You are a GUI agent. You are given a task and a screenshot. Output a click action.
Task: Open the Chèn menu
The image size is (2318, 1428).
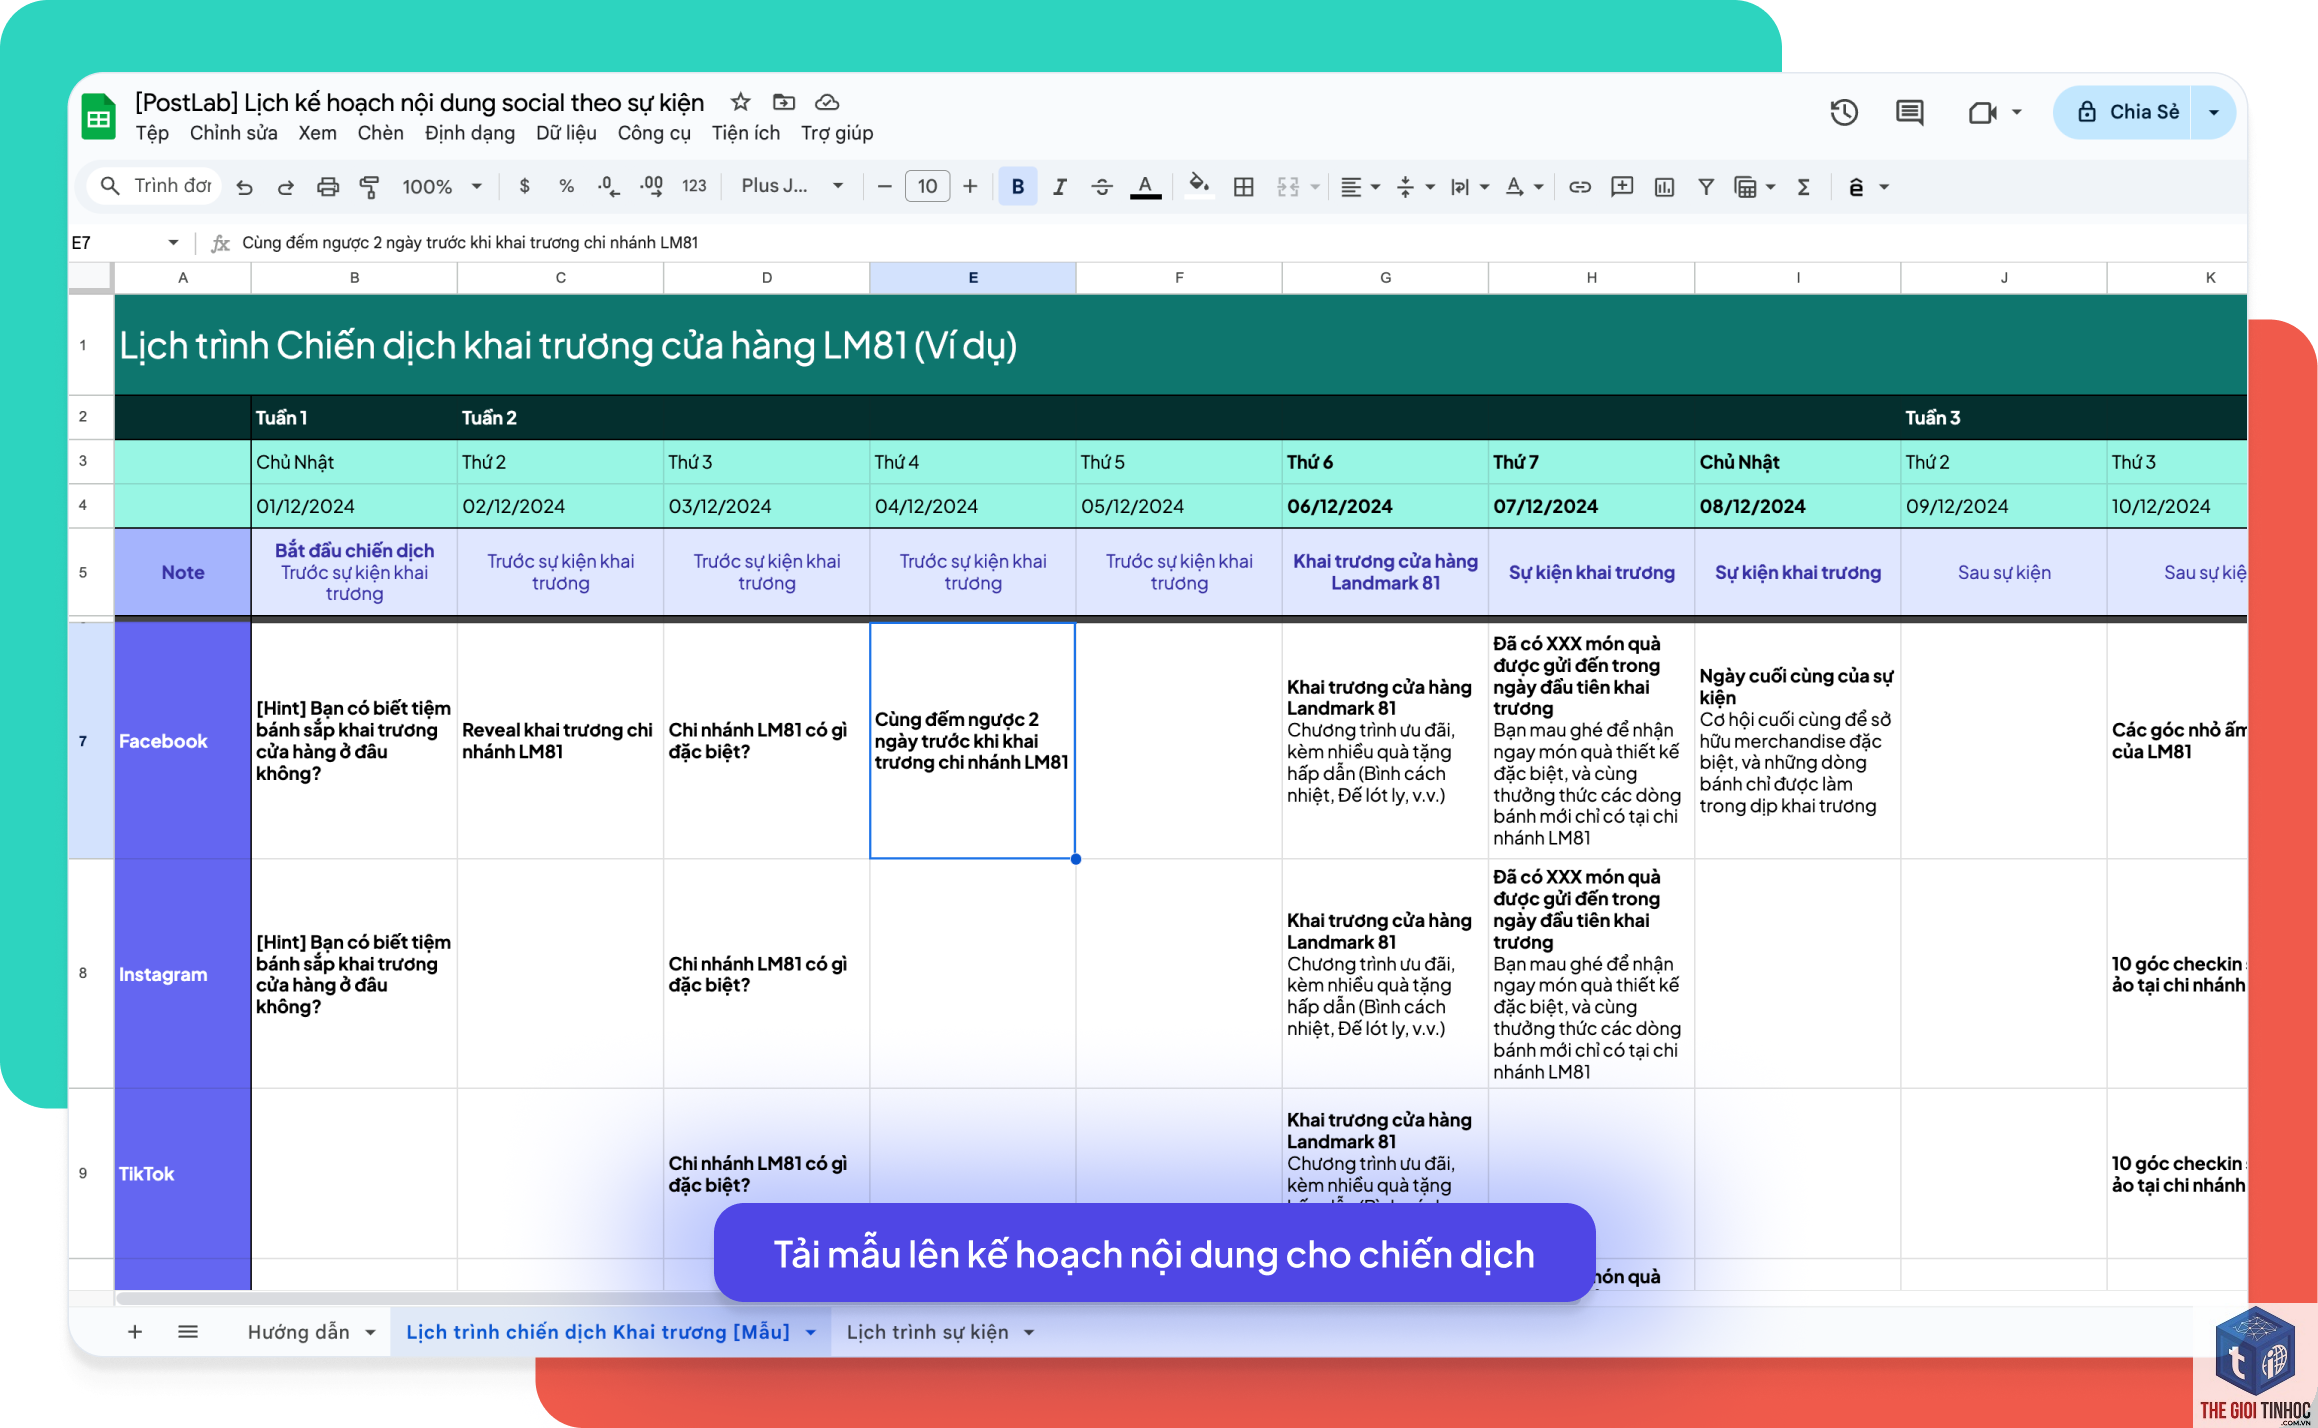[380, 133]
